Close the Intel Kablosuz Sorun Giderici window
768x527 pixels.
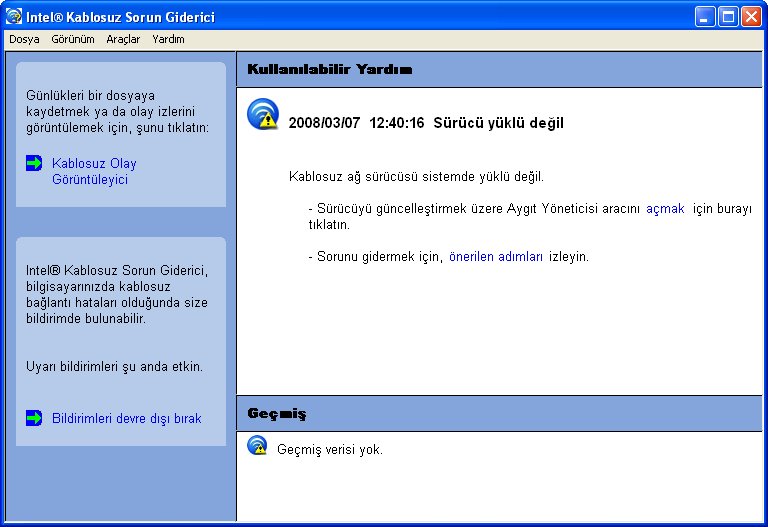pos(751,17)
